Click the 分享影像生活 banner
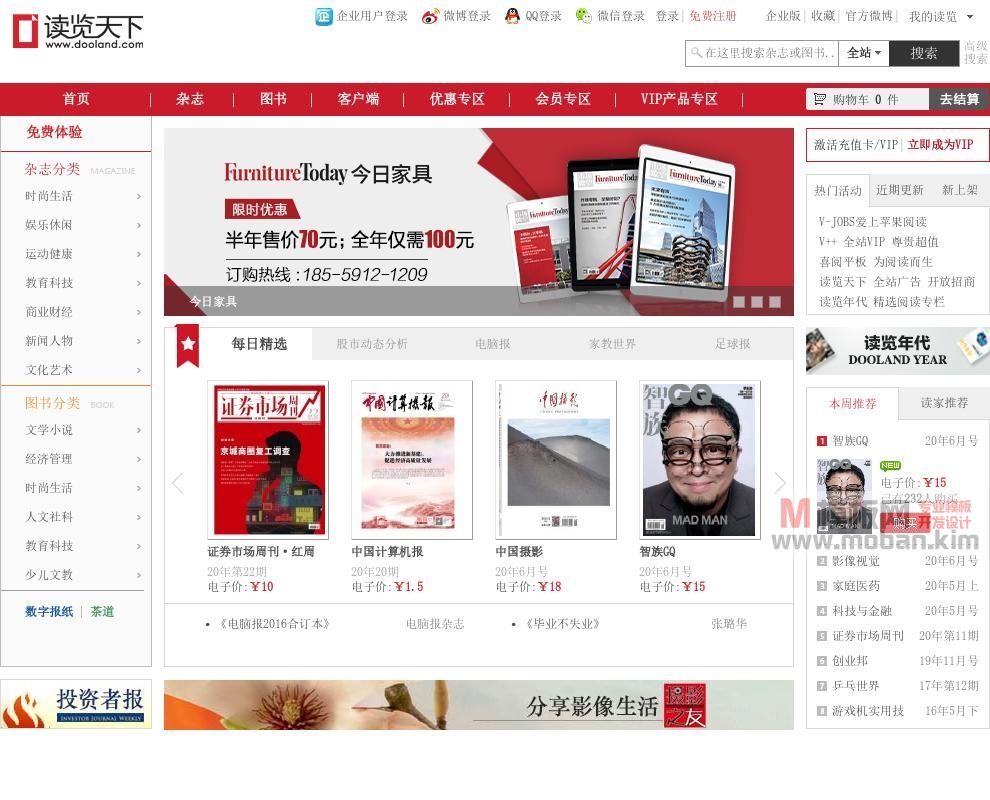 (479, 705)
